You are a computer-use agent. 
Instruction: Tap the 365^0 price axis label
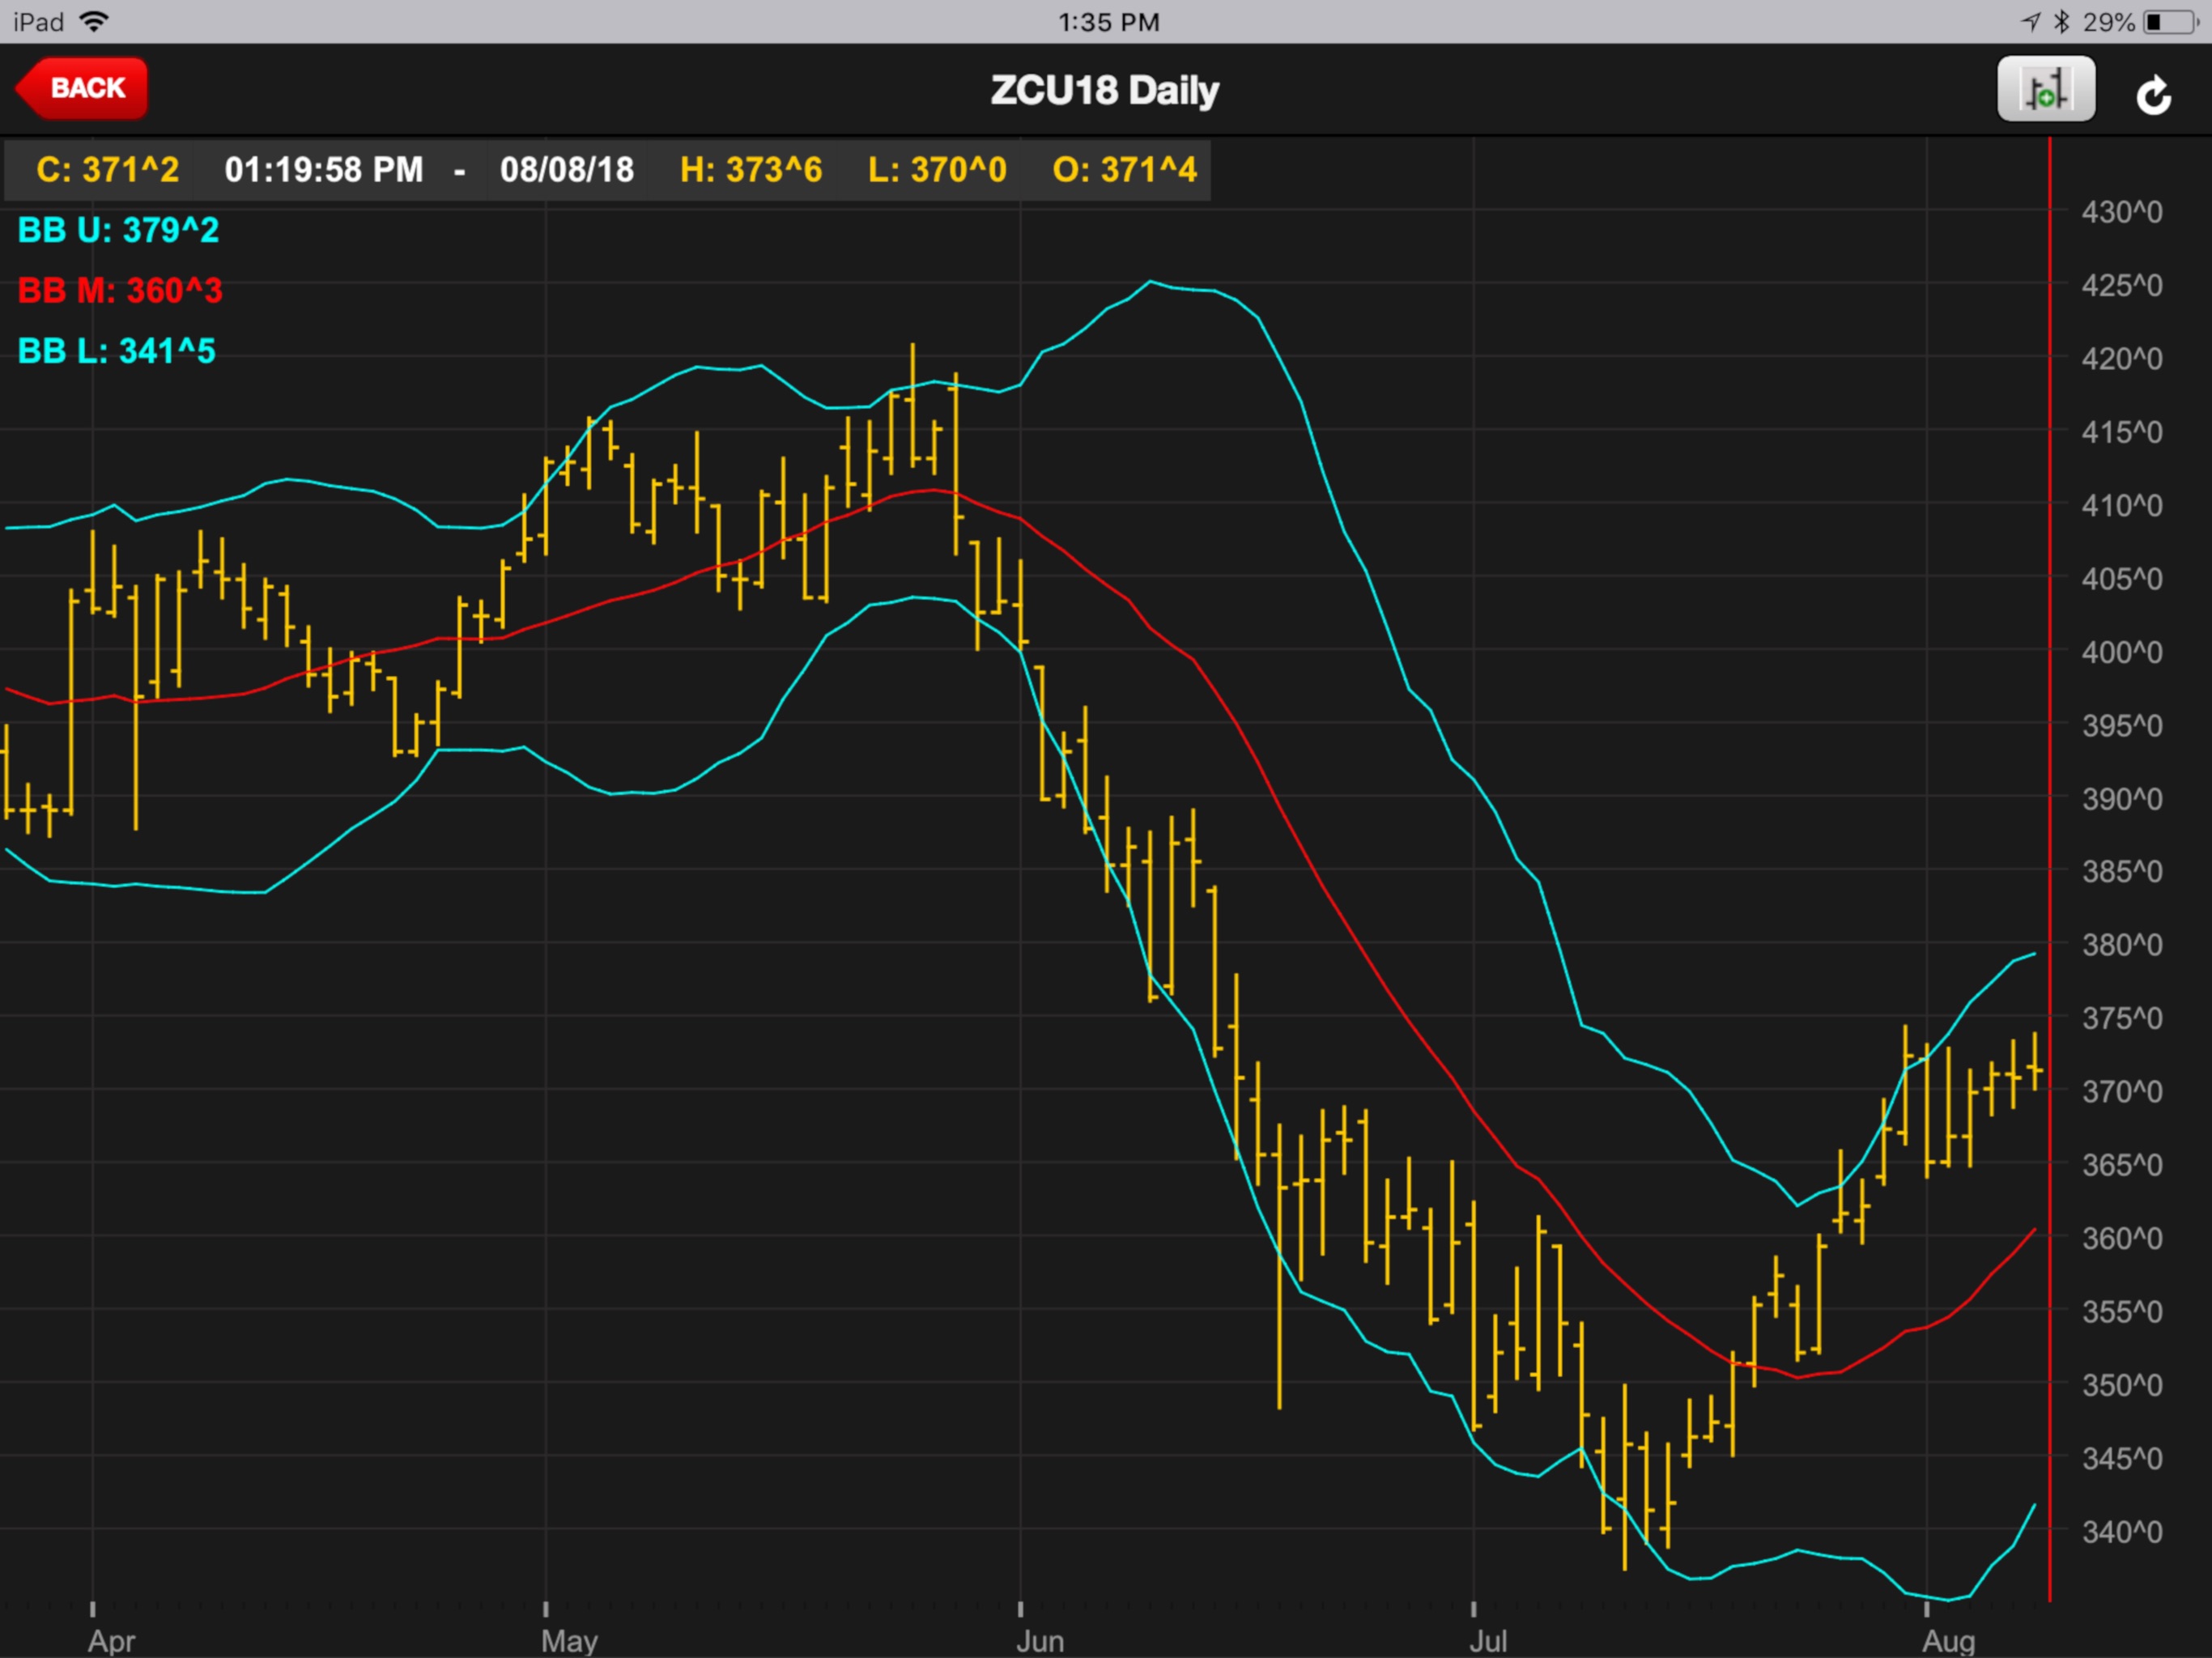click(x=2122, y=1166)
